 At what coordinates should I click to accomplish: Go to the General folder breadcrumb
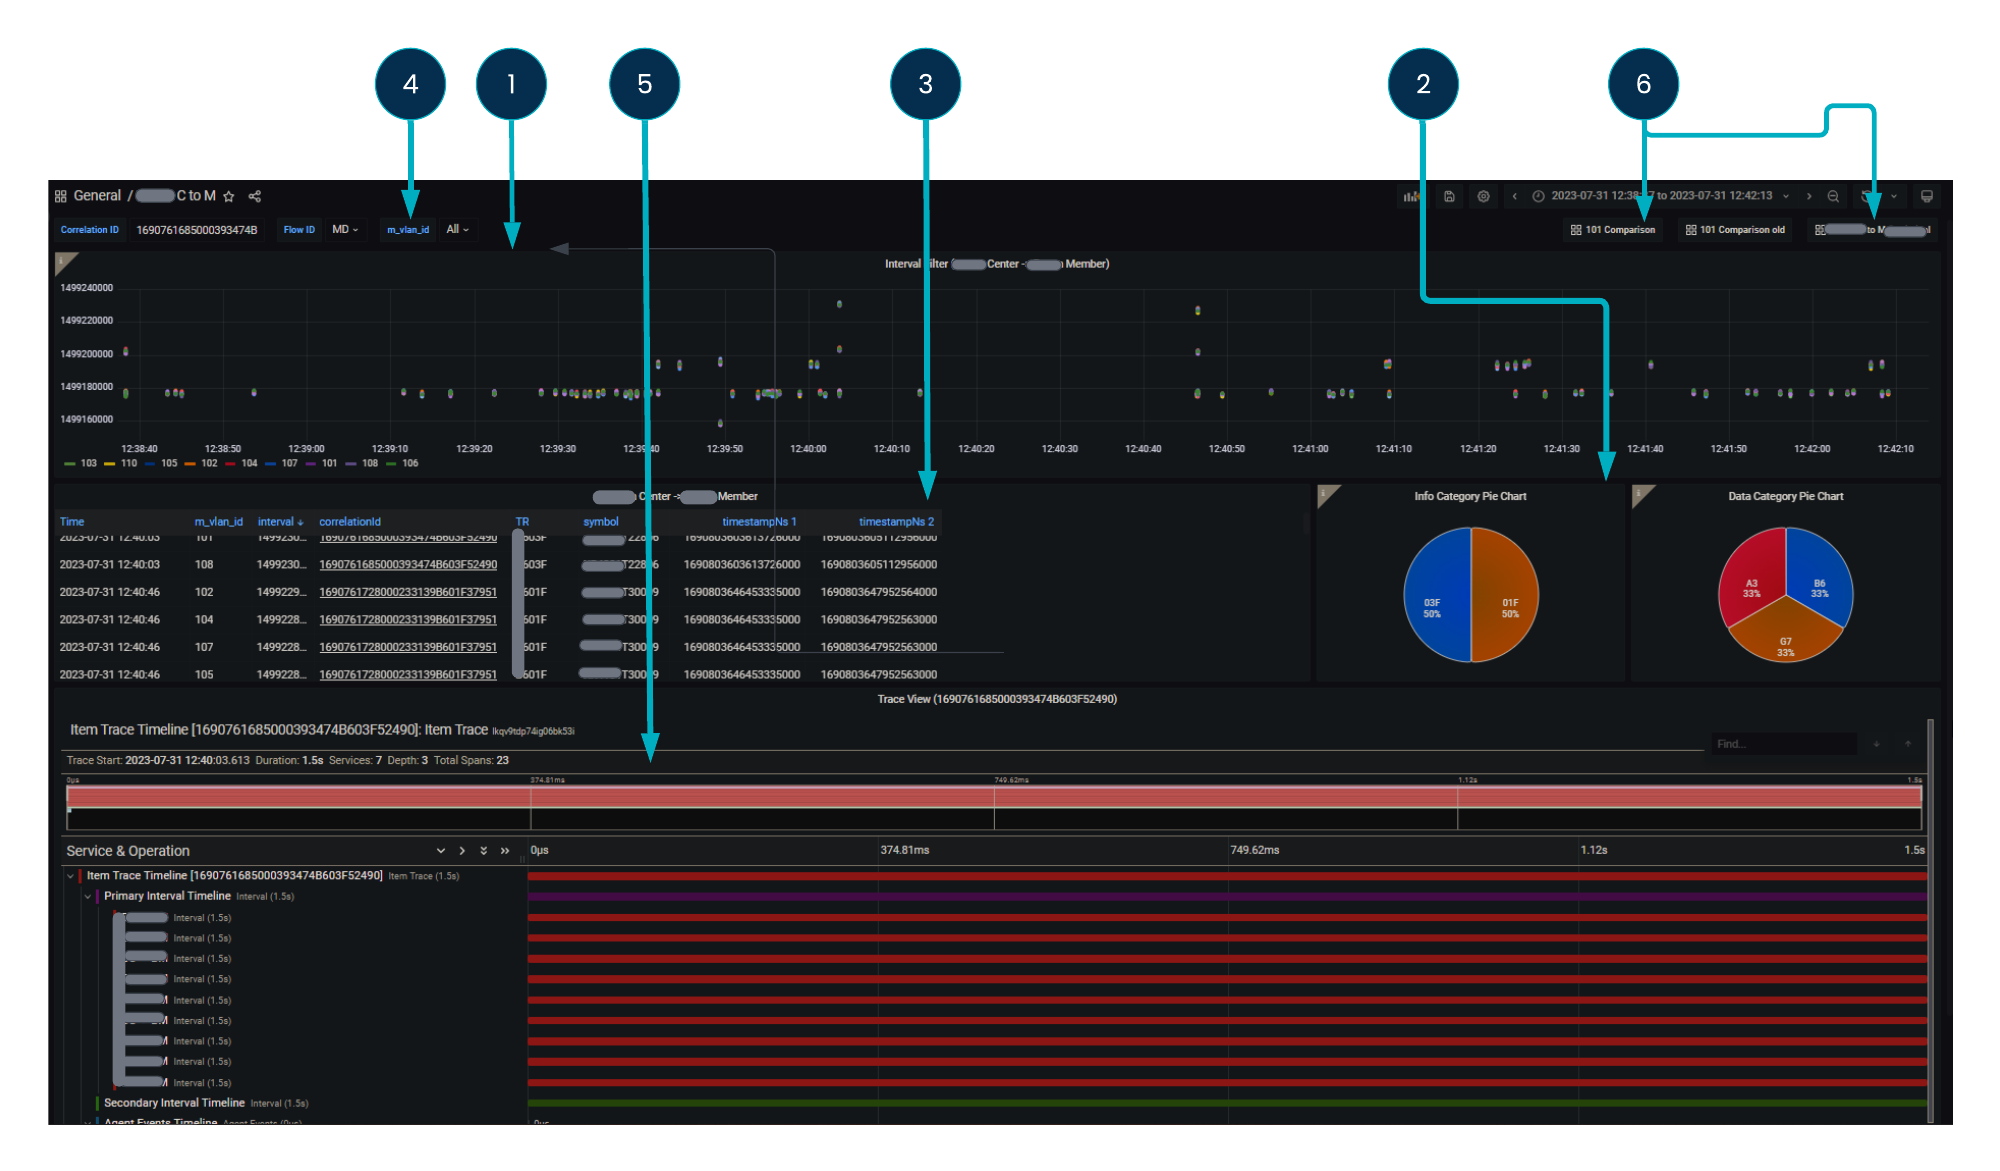[97, 196]
